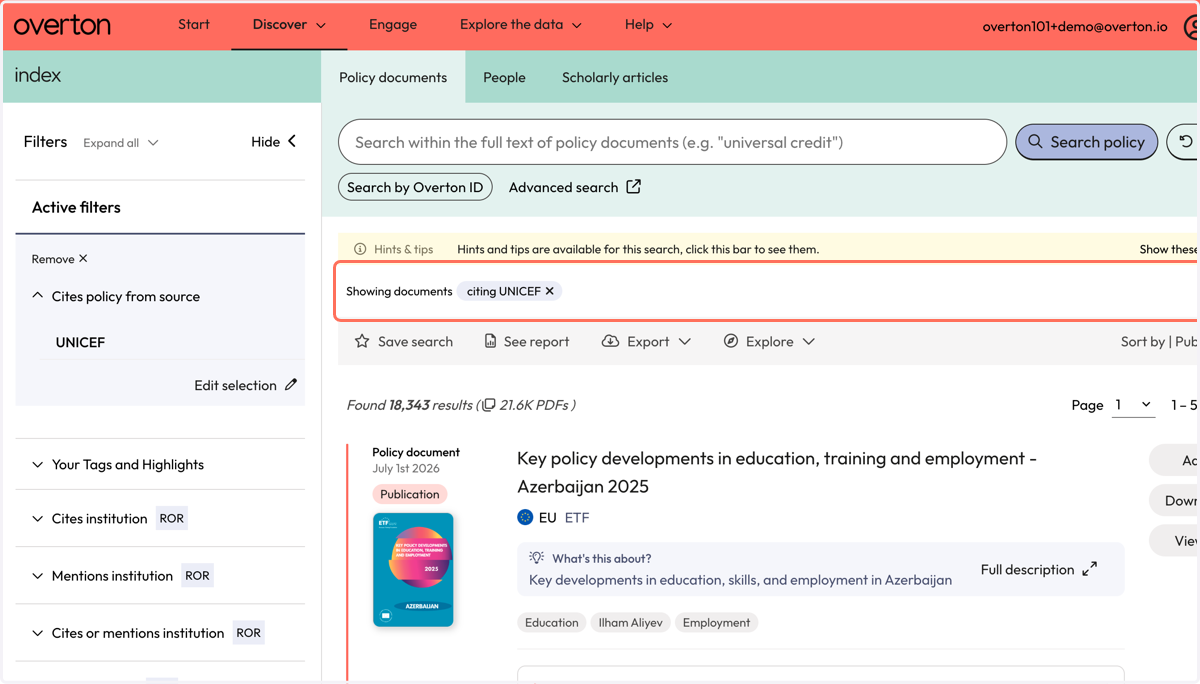Viewport: 1200px width, 684px height.
Task: Click the Education topic tag
Action: [552, 623]
